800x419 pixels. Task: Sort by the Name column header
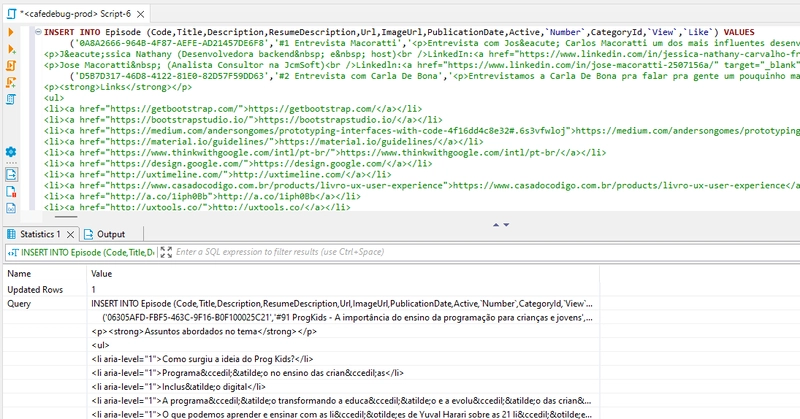19,273
